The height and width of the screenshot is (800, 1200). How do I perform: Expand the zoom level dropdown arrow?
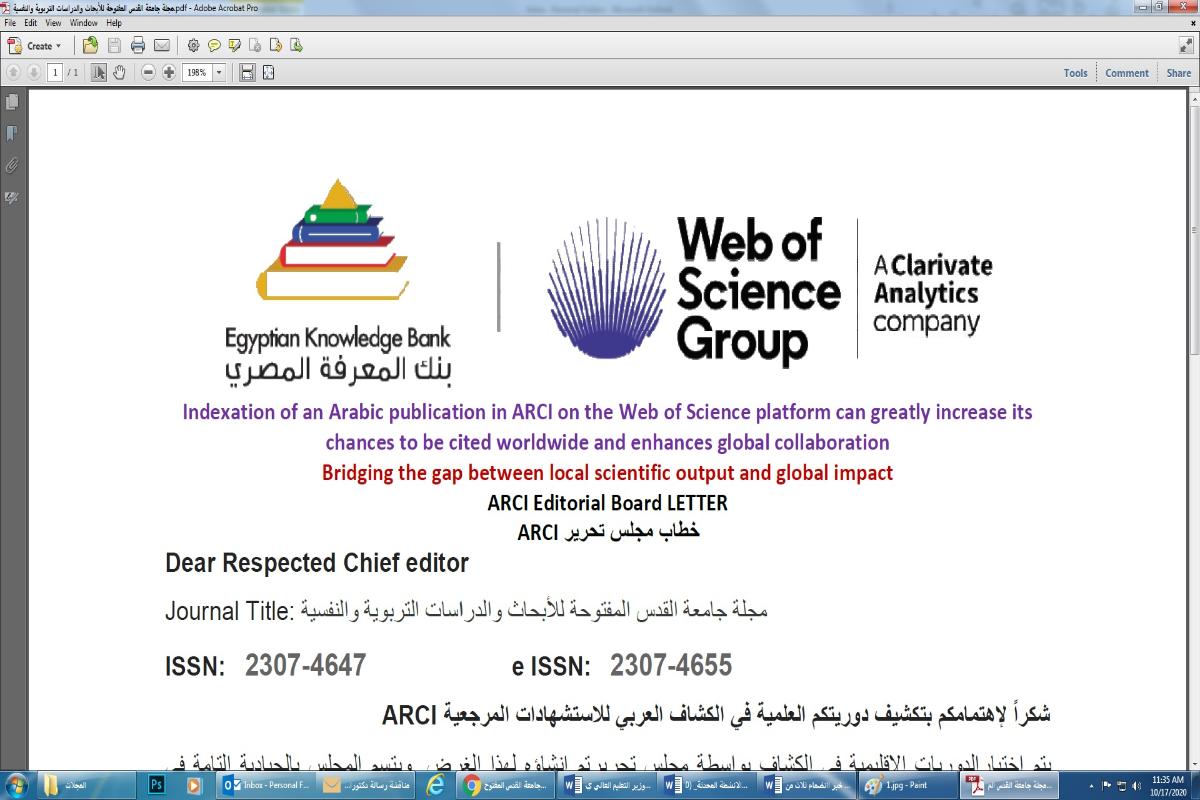pyautogui.click(x=219, y=73)
